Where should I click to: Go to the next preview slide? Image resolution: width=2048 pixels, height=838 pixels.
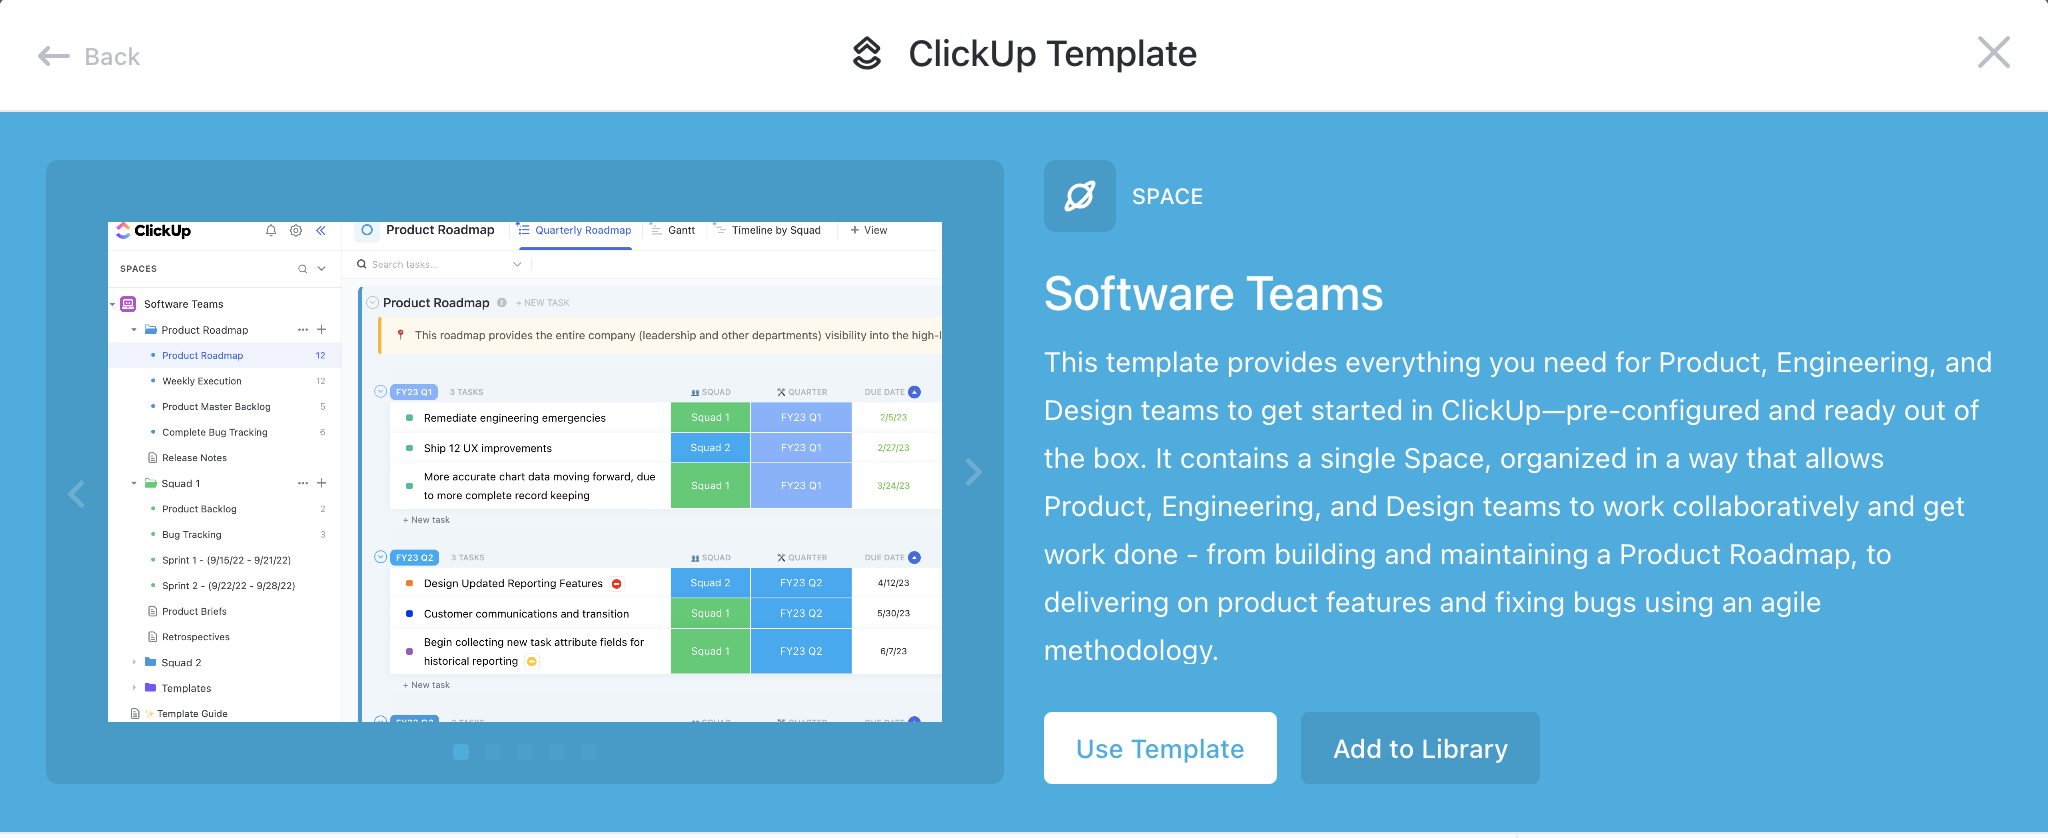point(973,472)
